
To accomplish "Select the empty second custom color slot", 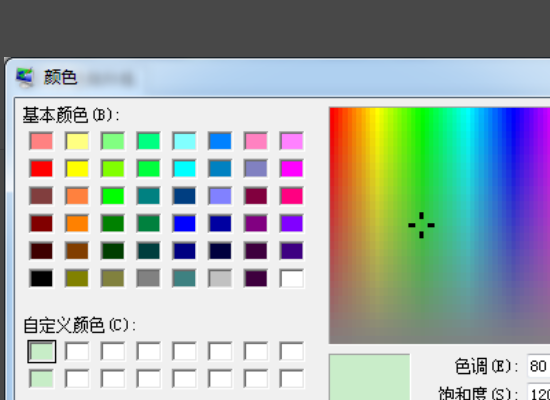I will 77,351.
